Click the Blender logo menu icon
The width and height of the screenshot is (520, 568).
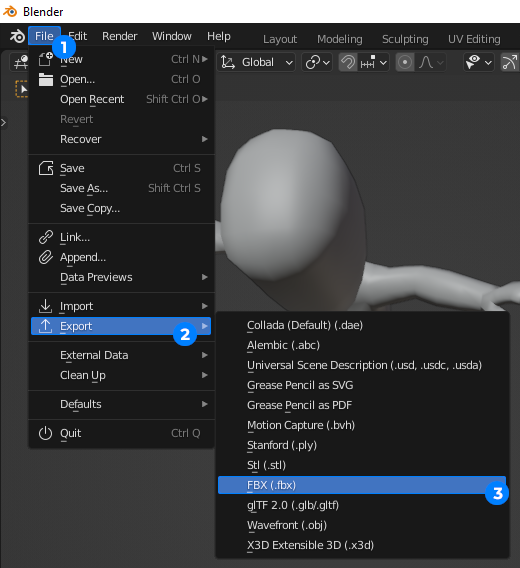[x=16, y=36]
